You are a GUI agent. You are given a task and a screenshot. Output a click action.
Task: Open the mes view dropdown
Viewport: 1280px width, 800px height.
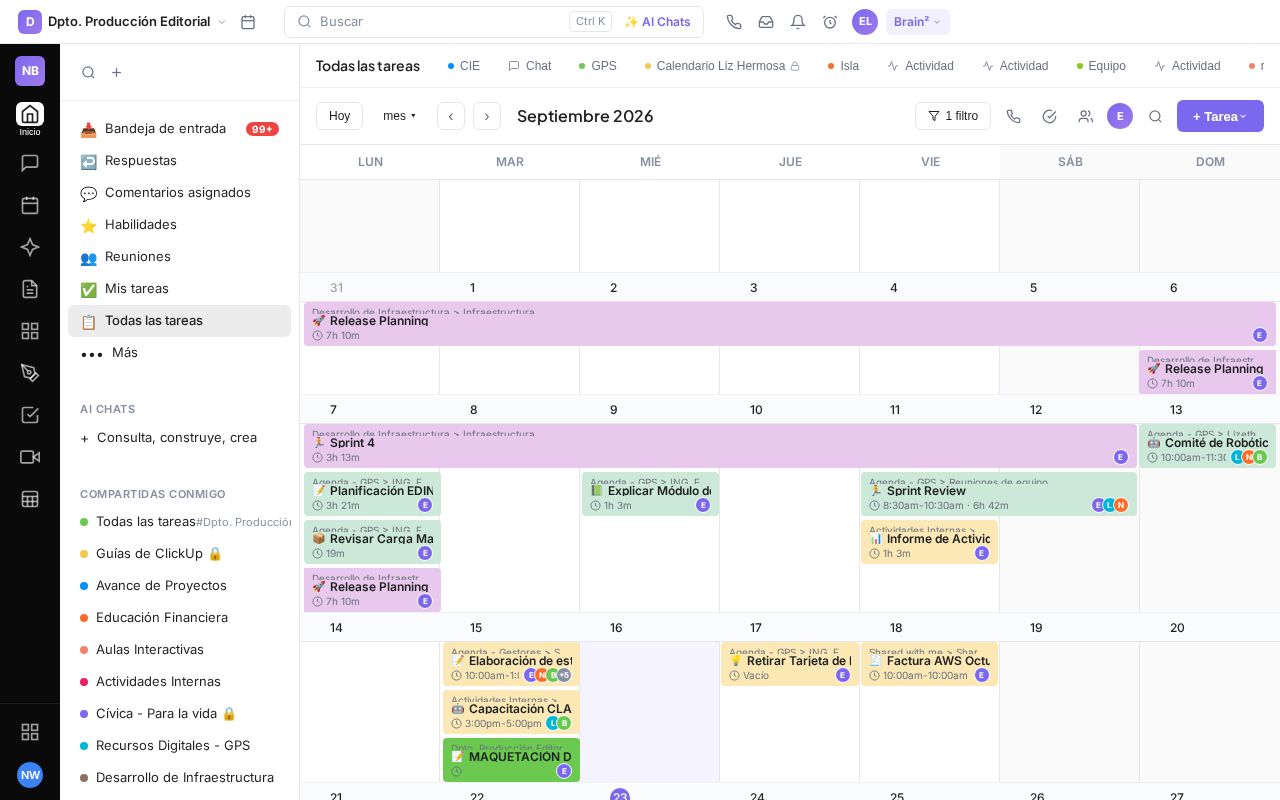pos(399,116)
